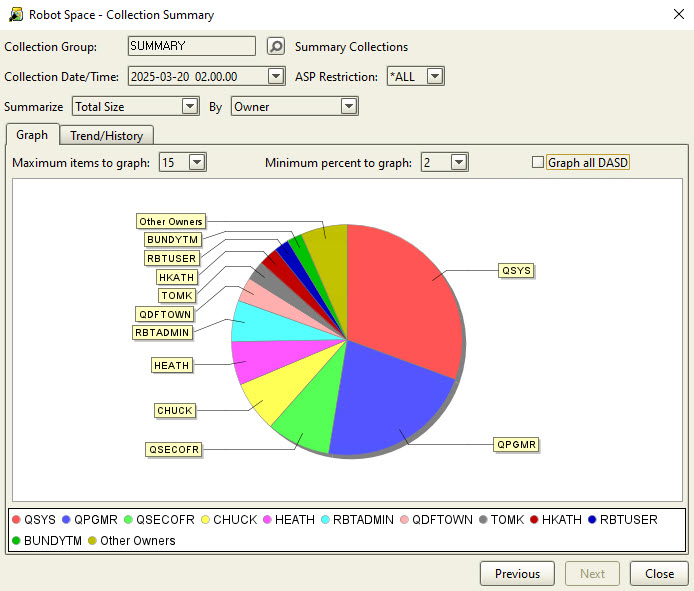The height and width of the screenshot is (591, 694).
Task: Switch to the Graph tab
Action: [32, 135]
